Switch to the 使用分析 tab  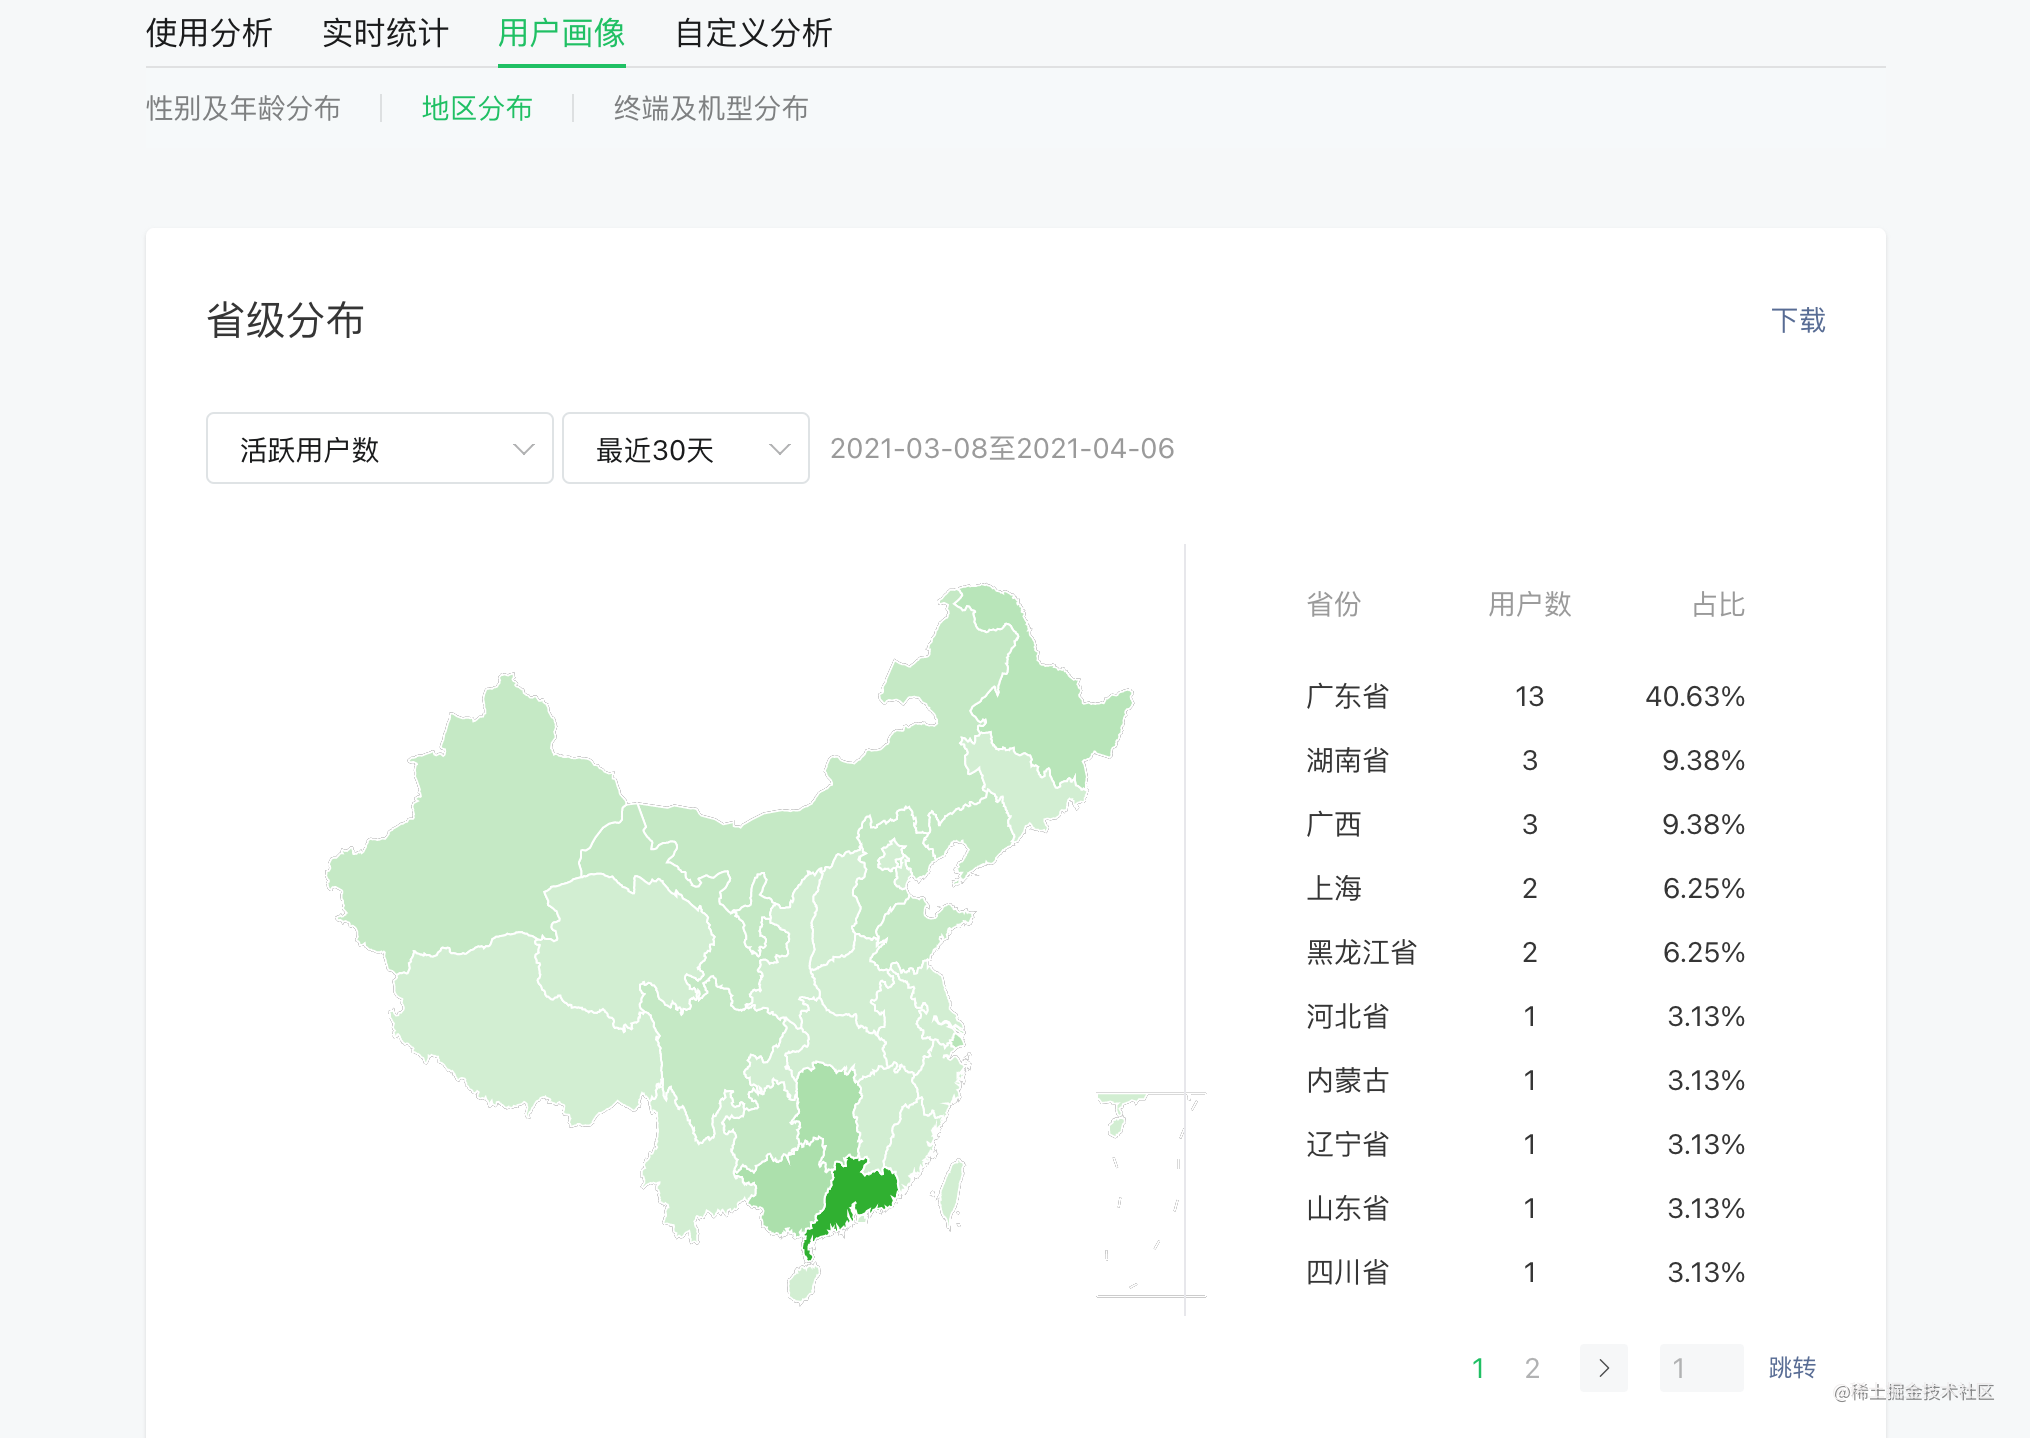click(209, 33)
